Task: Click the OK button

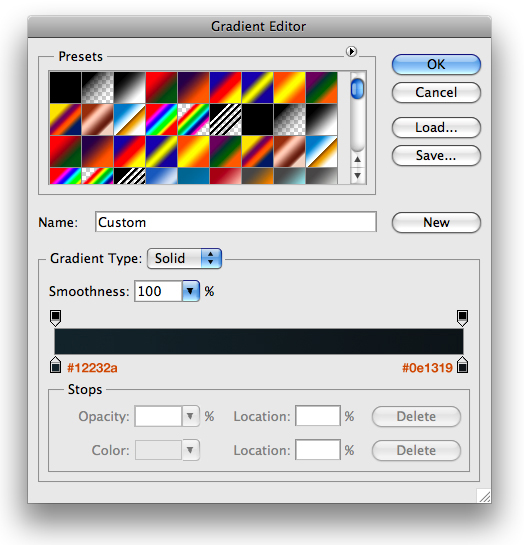Action: pyautogui.click(x=436, y=64)
